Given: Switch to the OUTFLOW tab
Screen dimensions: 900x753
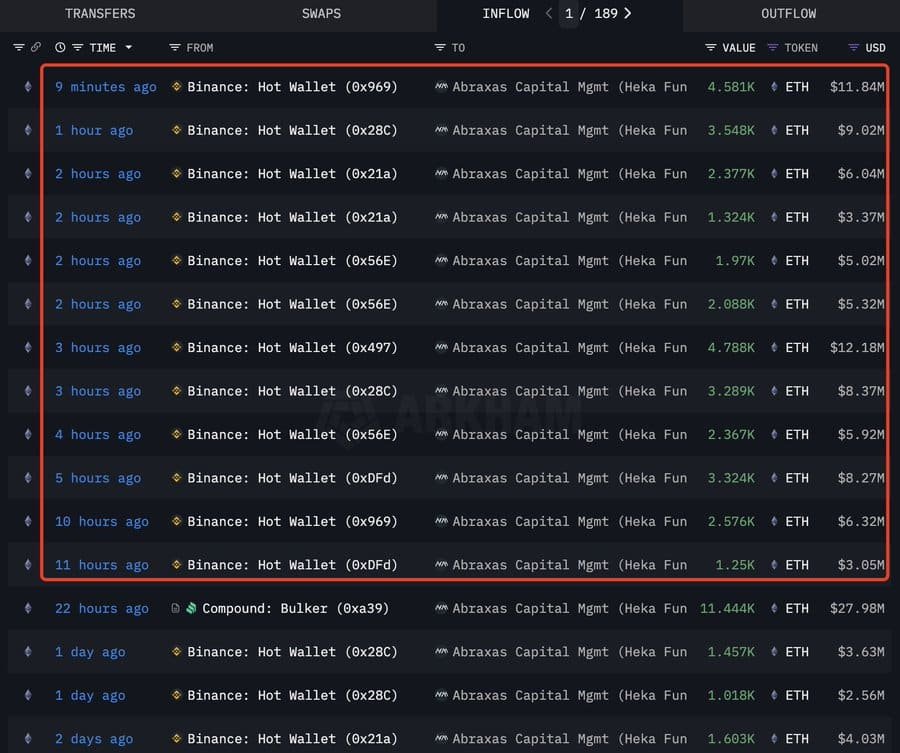Looking at the screenshot, I should pos(789,14).
